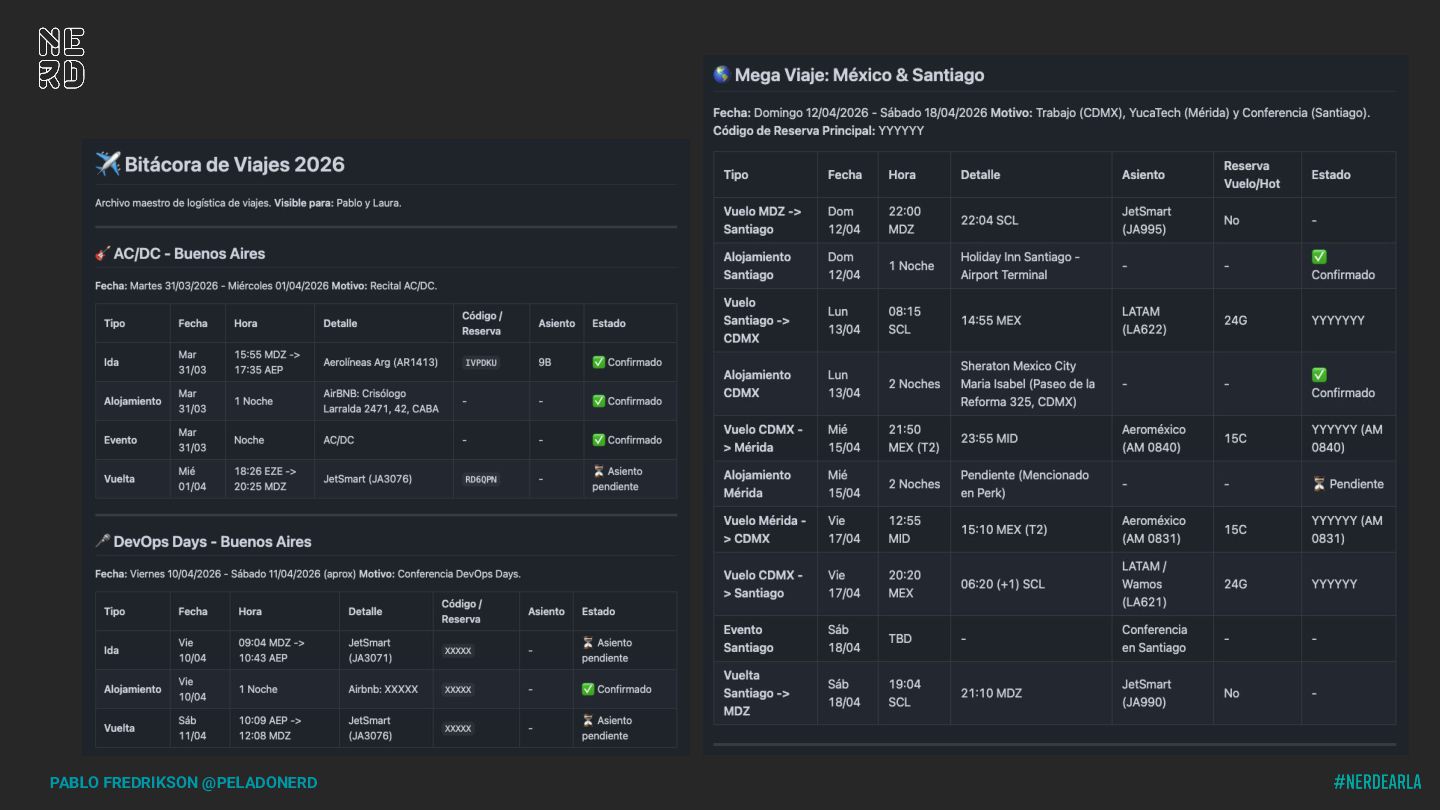This screenshot has height=810, width=1440.
Task: Select the Sheraton Mexico City Maria Isabel cell
Action: 1028,384
